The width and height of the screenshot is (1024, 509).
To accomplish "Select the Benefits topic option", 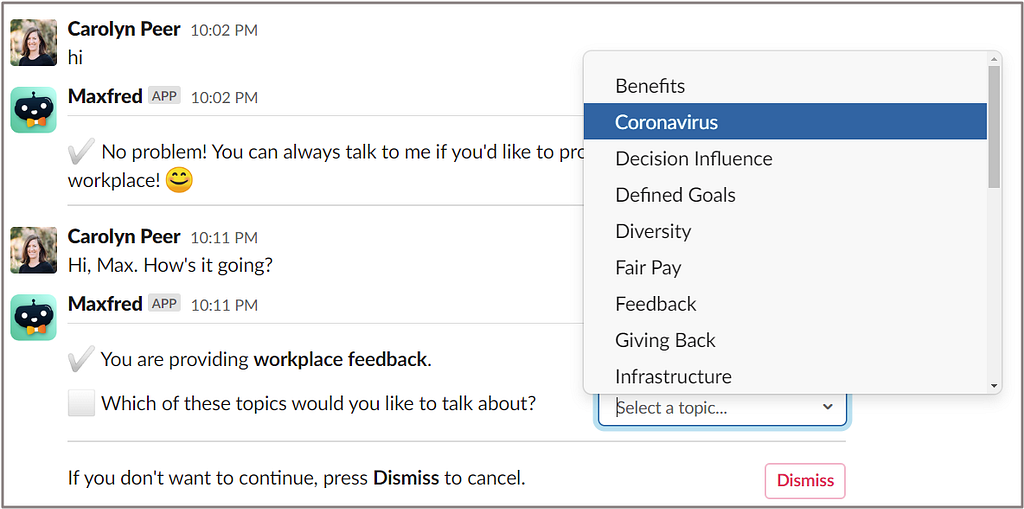I will [785, 86].
